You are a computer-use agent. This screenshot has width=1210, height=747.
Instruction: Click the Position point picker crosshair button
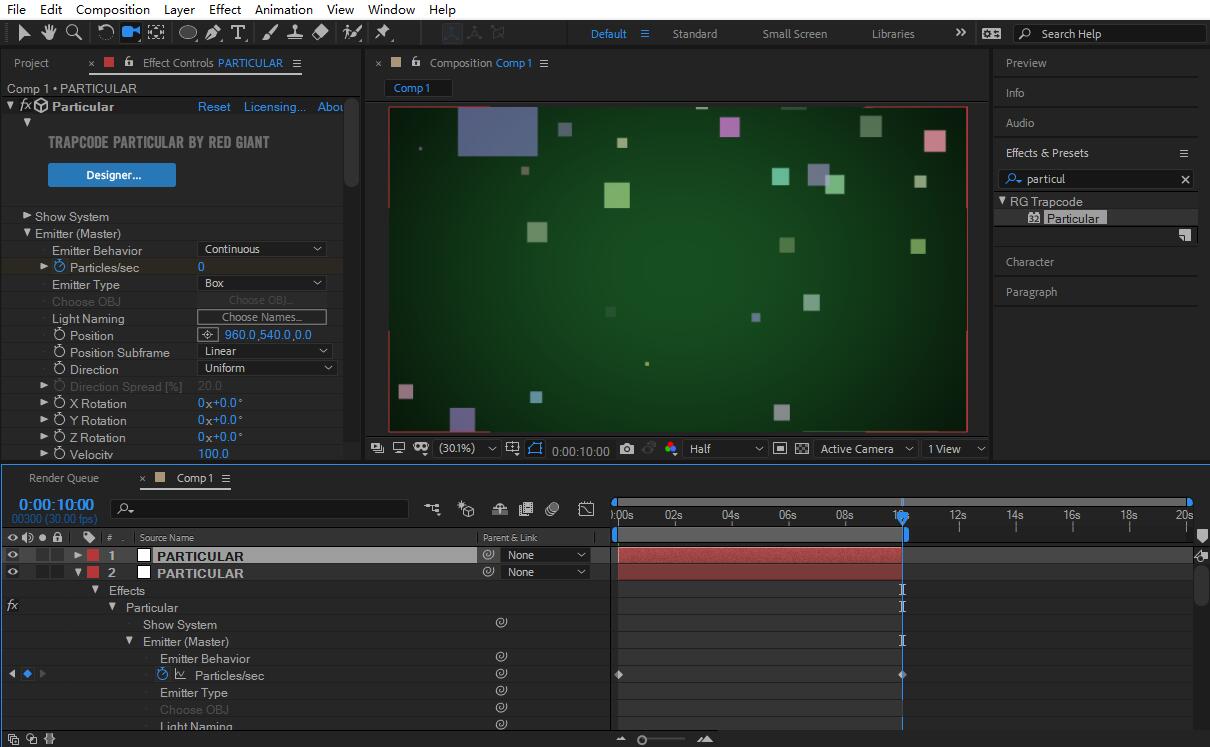208,335
